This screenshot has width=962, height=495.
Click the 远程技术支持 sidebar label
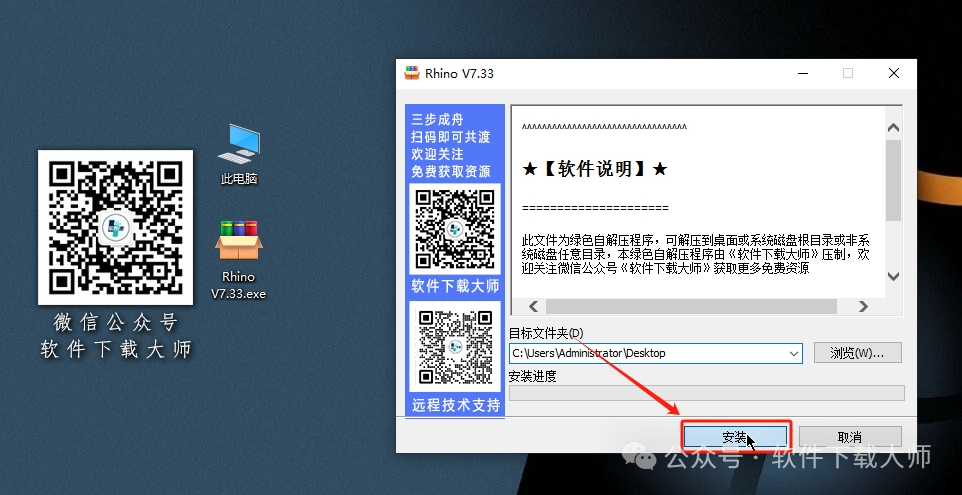coord(455,405)
